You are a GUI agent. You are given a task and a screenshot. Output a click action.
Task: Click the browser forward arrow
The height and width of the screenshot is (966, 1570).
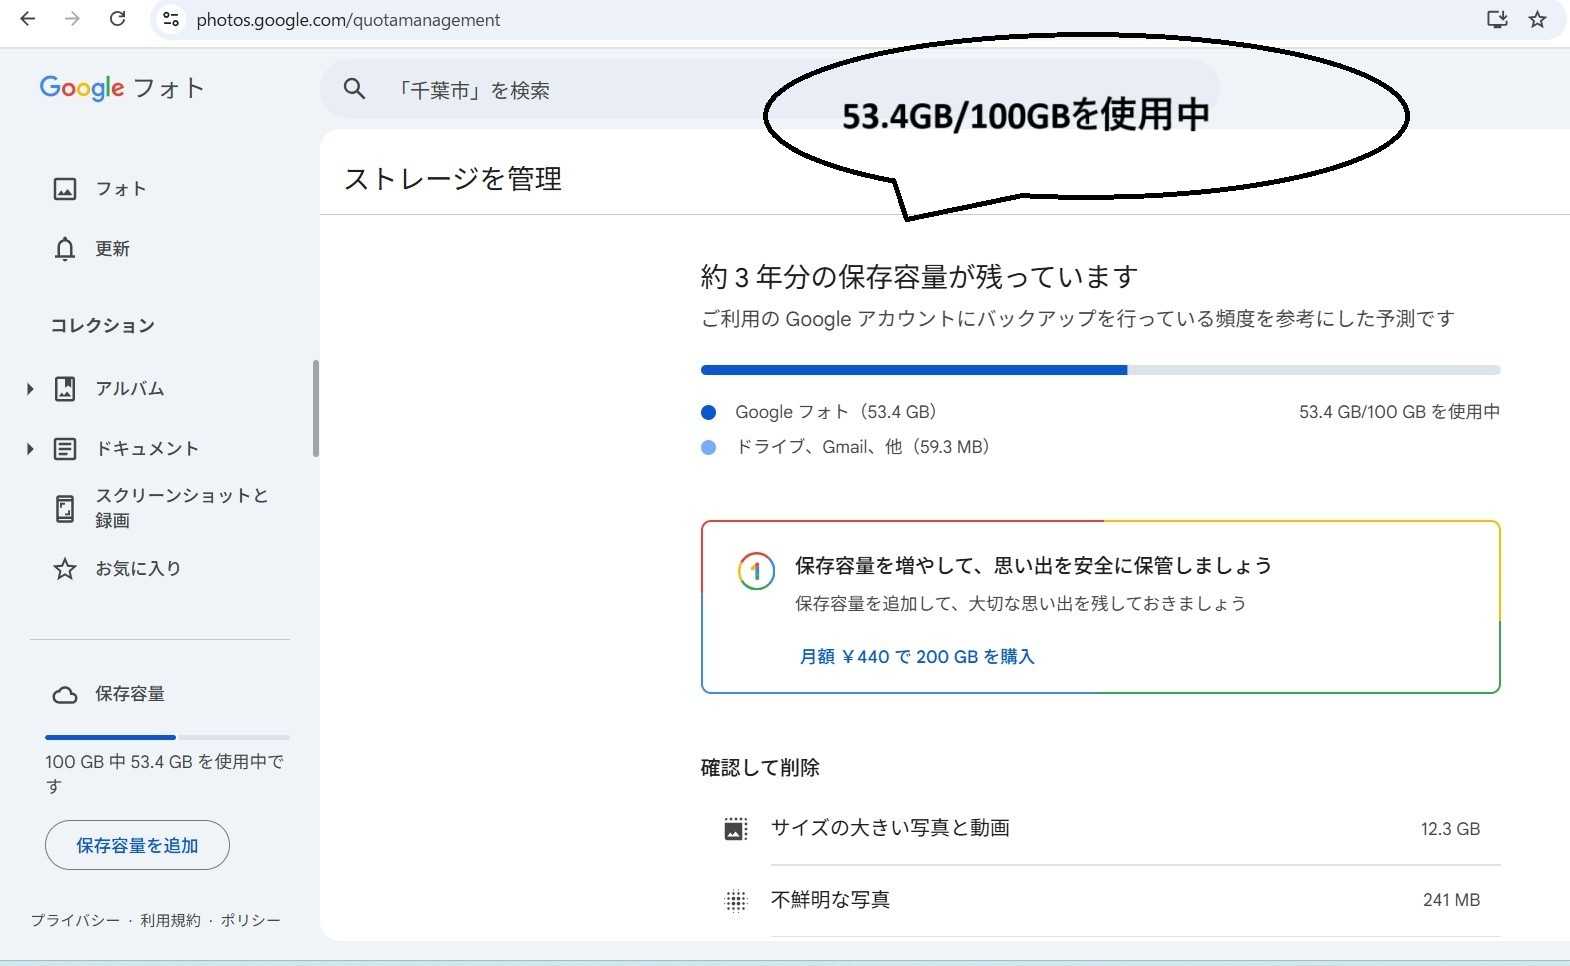tap(72, 19)
